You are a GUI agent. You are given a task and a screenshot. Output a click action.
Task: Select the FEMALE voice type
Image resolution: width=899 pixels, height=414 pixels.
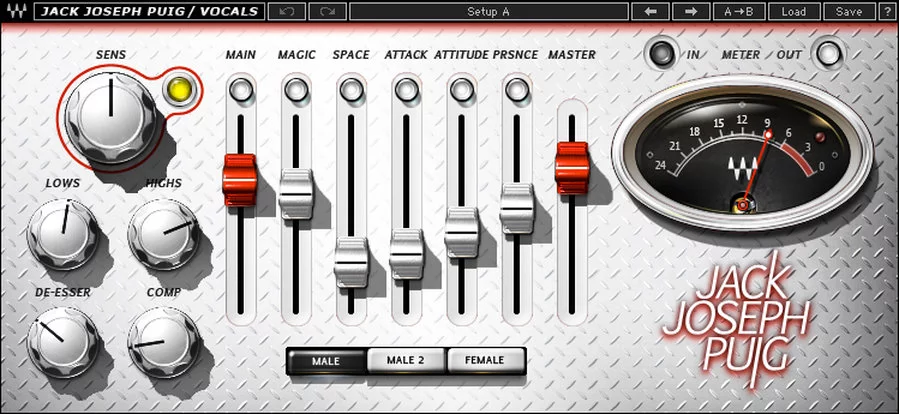point(485,361)
